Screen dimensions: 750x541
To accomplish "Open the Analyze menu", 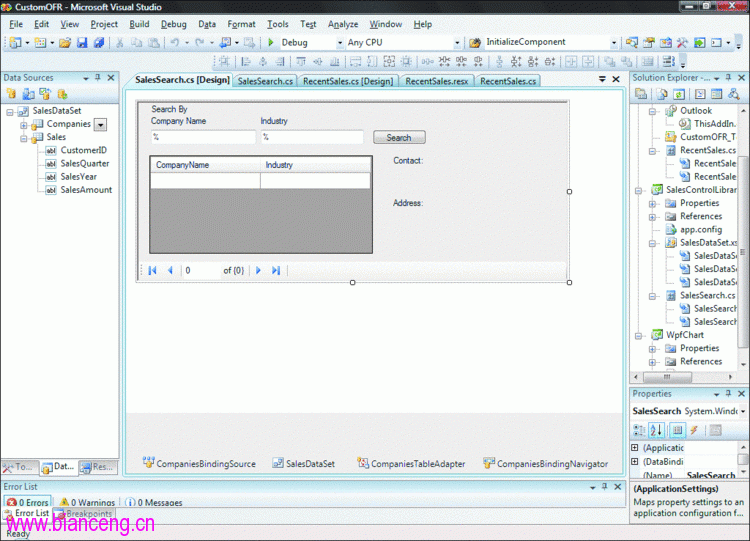I will (x=343, y=24).
